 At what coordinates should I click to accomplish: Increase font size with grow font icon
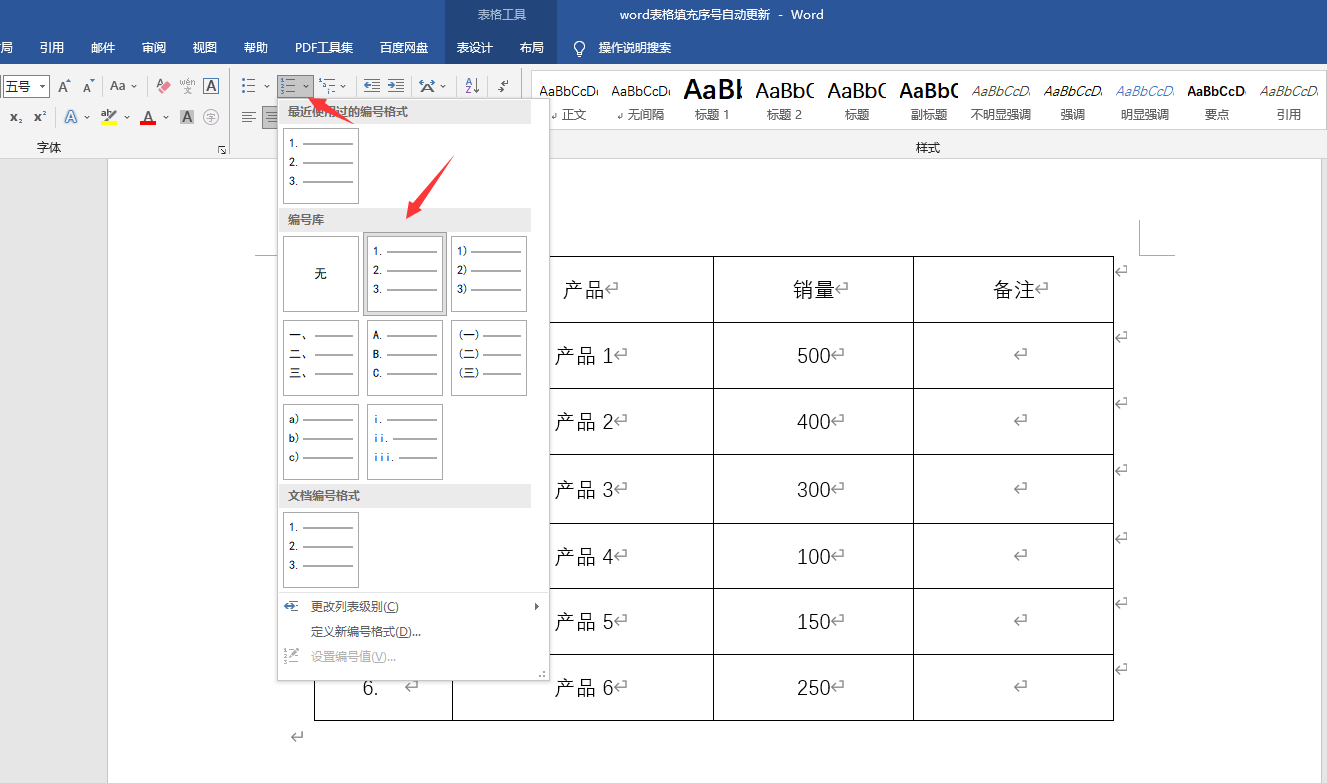(64, 86)
